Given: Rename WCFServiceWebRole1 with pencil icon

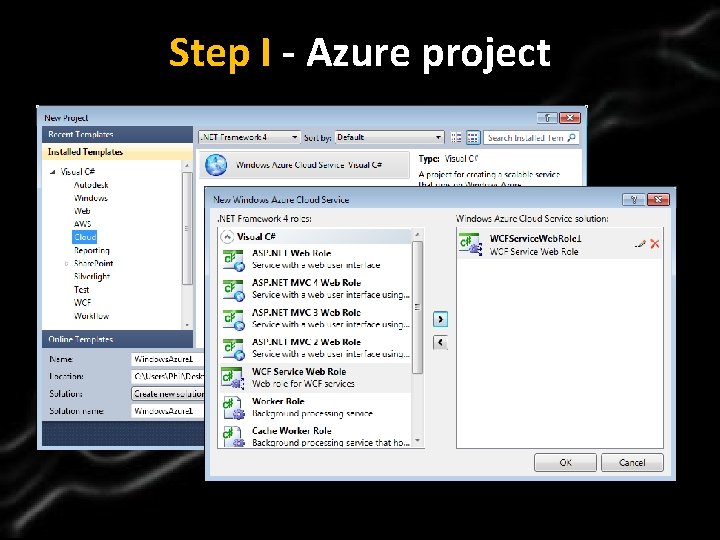Looking at the screenshot, I should pyautogui.click(x=640, y=244).
